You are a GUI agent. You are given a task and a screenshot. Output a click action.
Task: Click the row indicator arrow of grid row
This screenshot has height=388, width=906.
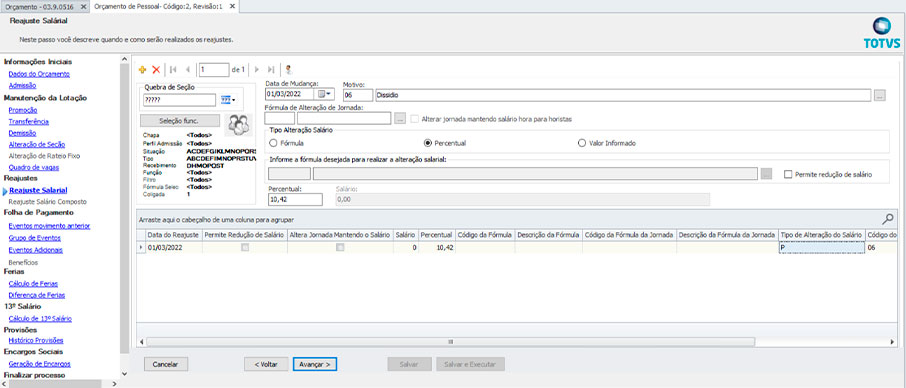140,247
